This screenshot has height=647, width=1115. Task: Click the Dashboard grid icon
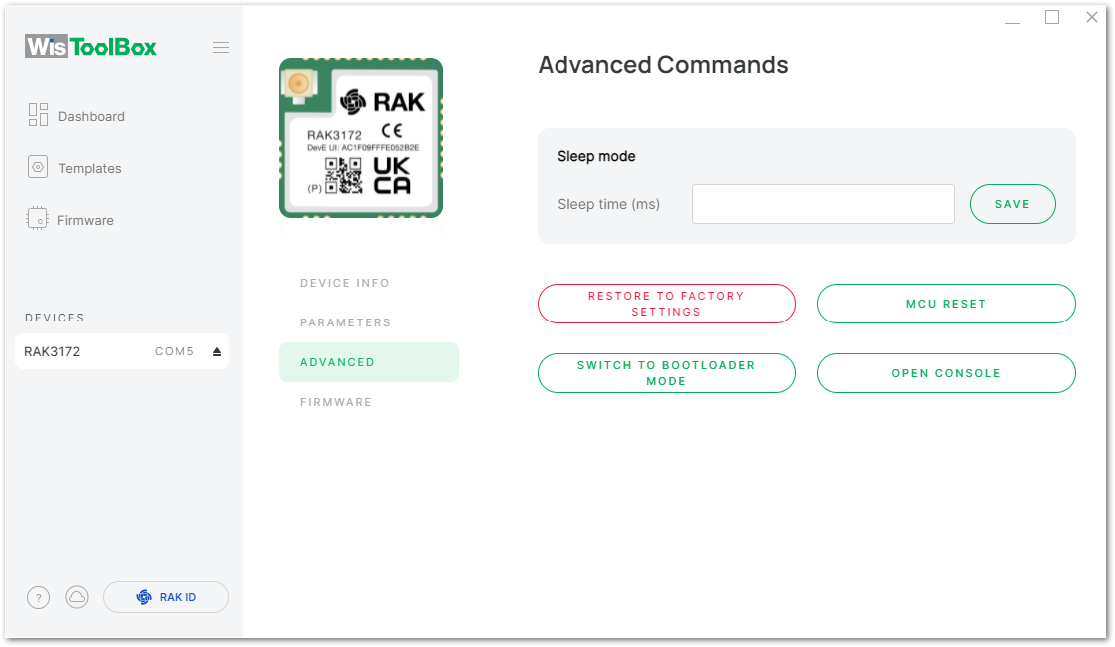[38, 114]
